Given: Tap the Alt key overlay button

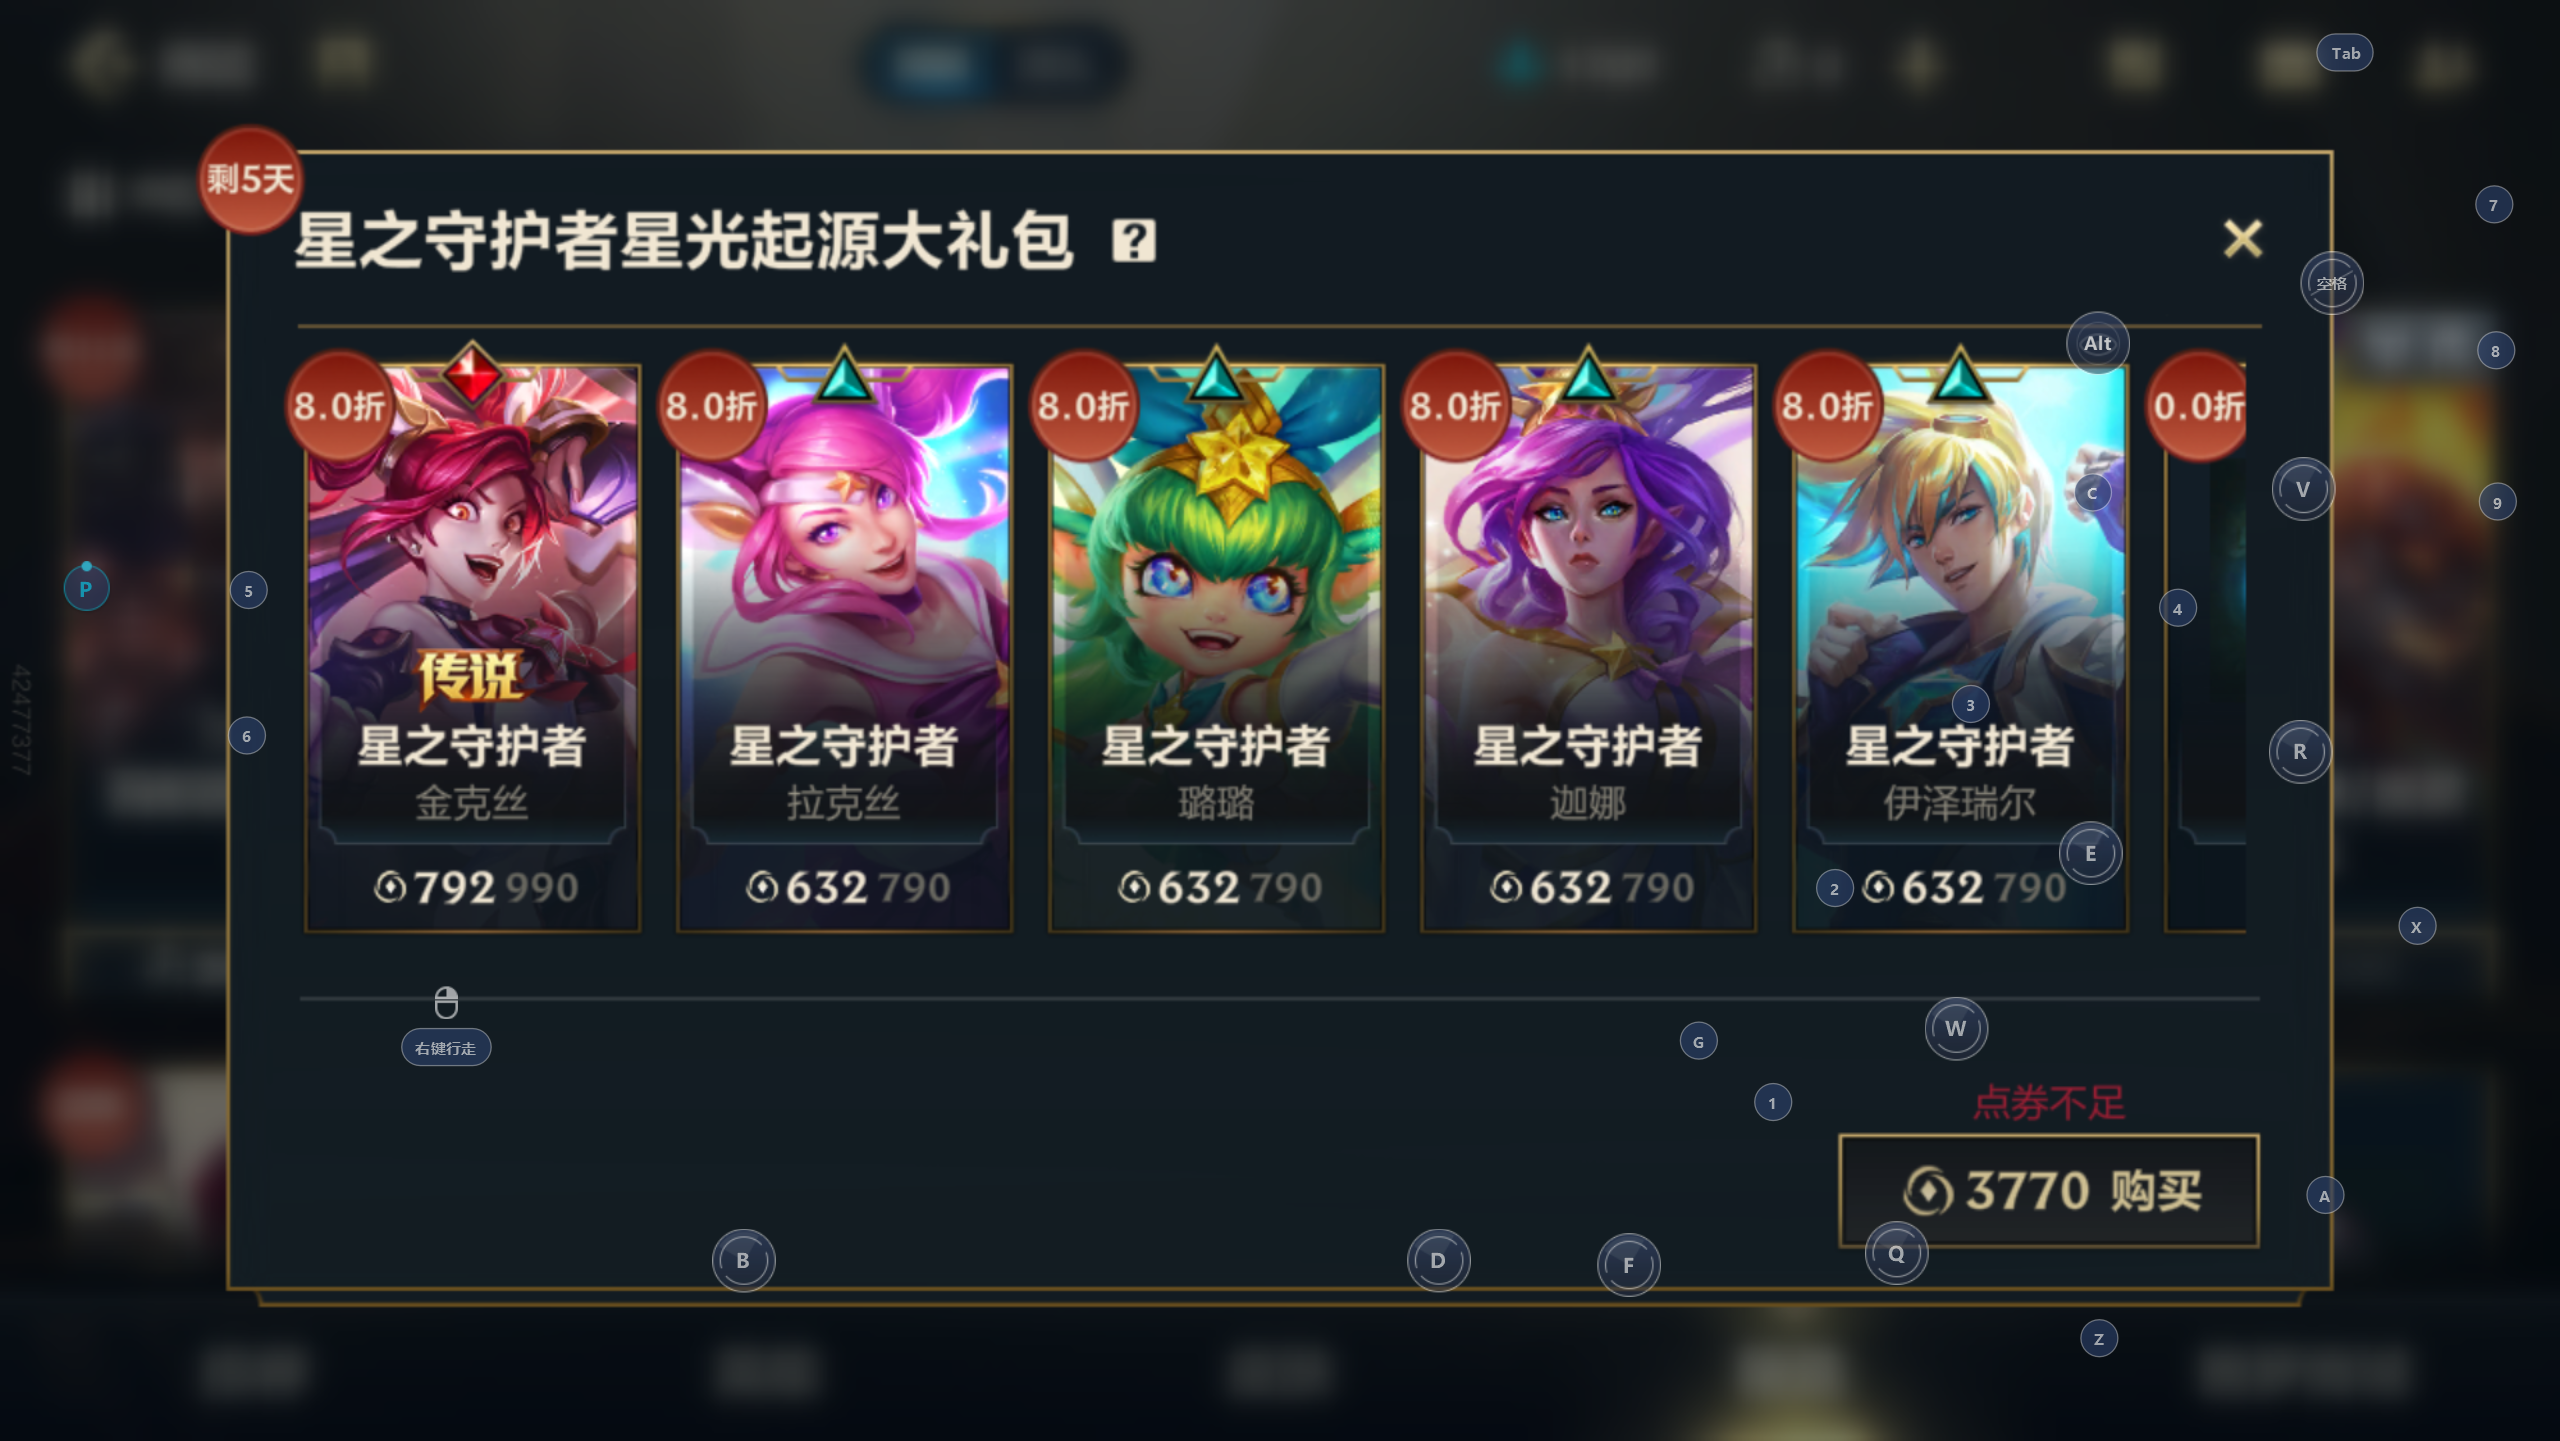Looking at the screenshot, I should [x=2097, y=343].
